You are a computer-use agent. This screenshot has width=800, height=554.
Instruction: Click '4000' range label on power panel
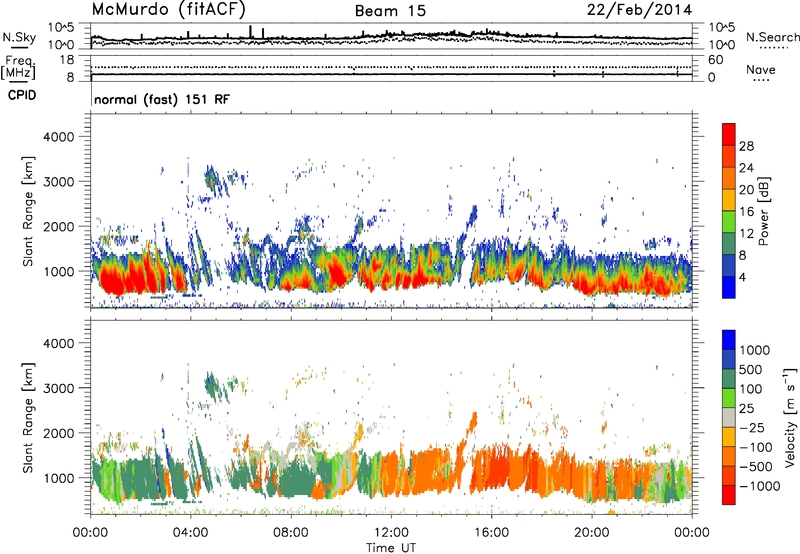(x=59, y=137)
